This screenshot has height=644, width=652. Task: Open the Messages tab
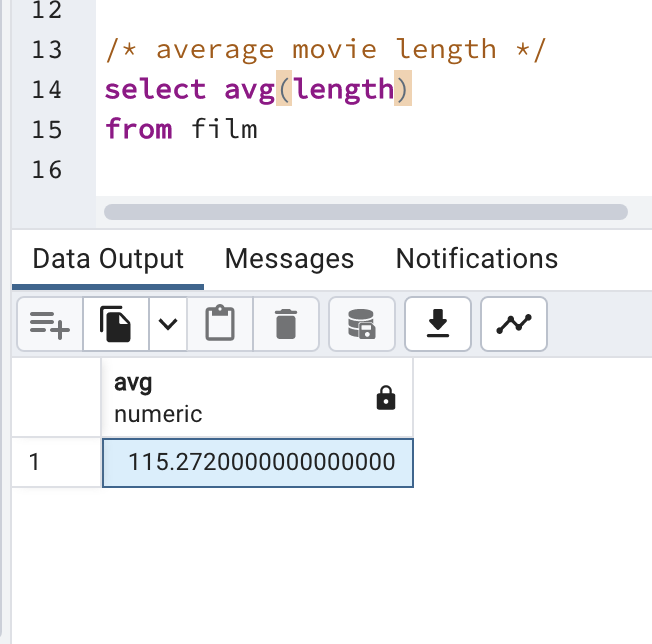pyautogui.click(x=289, y=259)
